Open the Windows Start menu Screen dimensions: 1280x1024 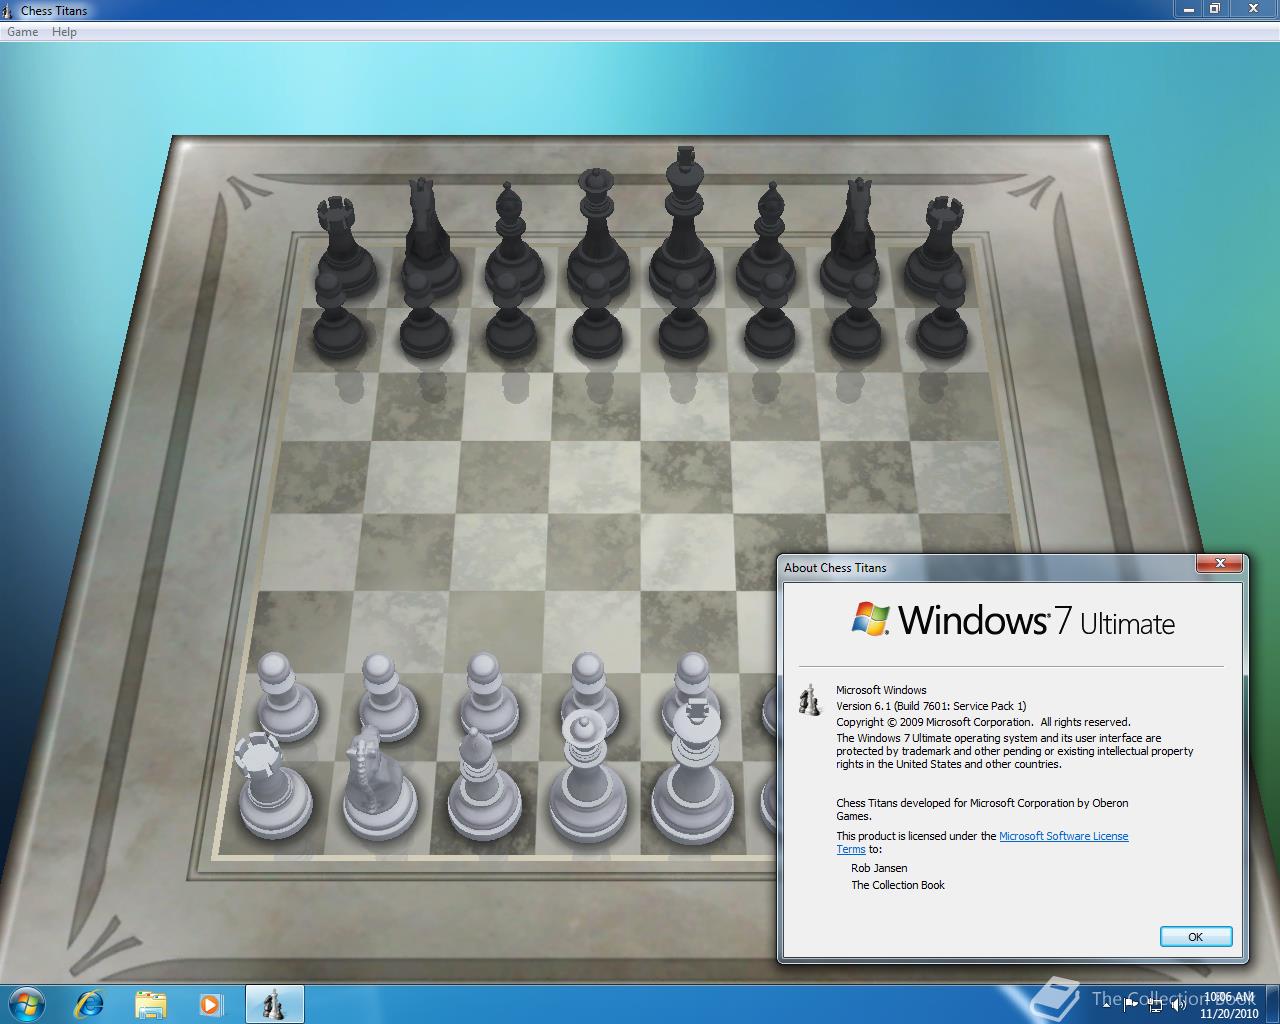pyautogui.click(x=27, y=1004)
